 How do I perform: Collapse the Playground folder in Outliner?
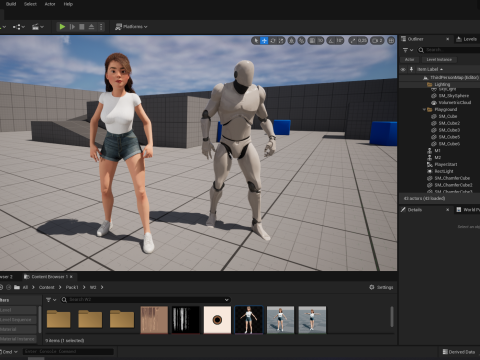tap(424, 109)
